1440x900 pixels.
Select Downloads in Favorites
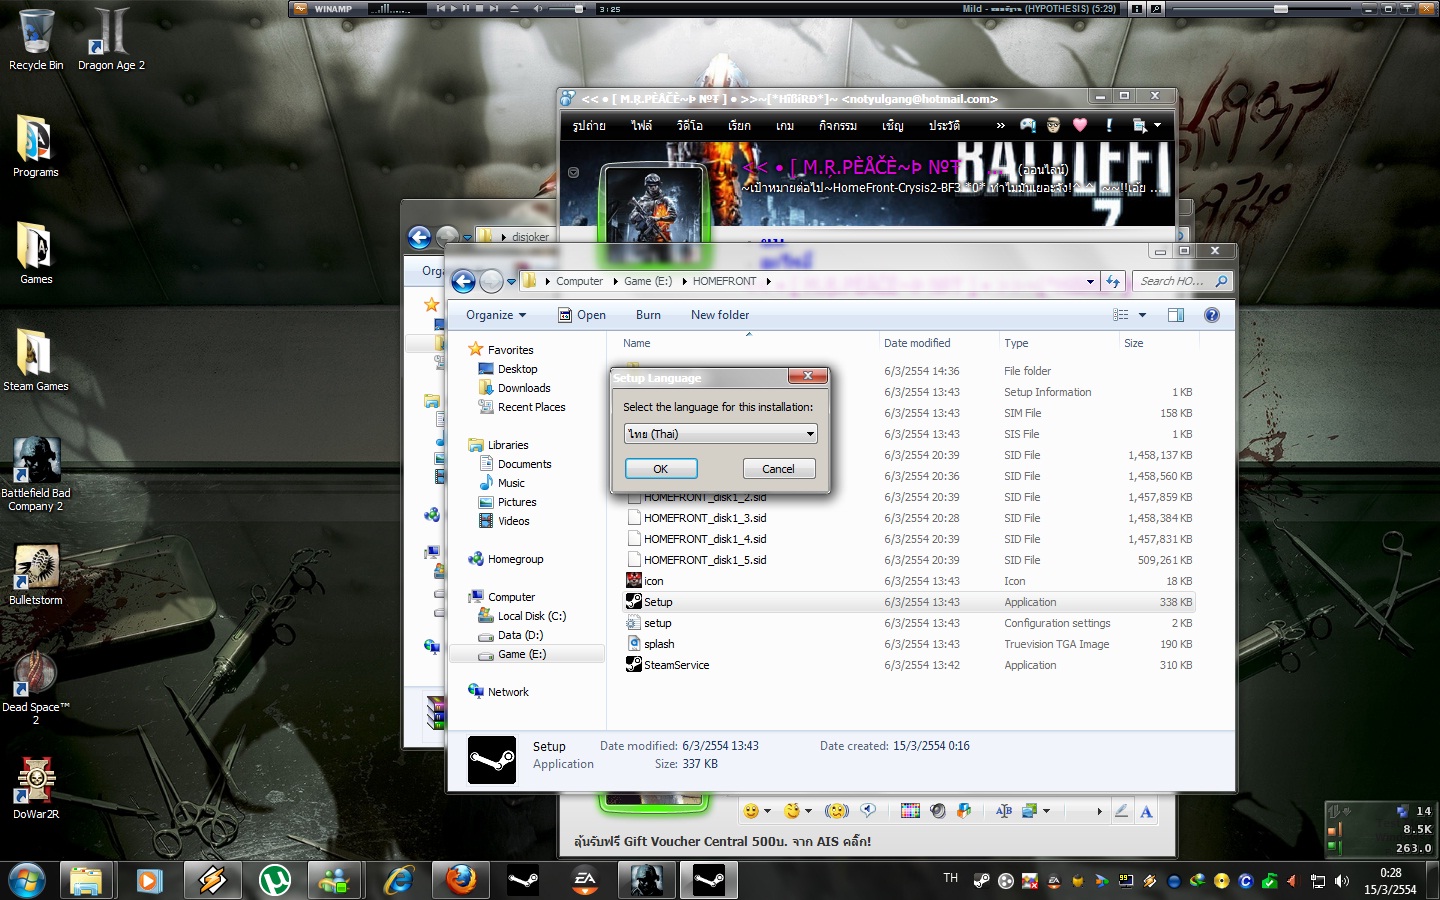point(524,388)
